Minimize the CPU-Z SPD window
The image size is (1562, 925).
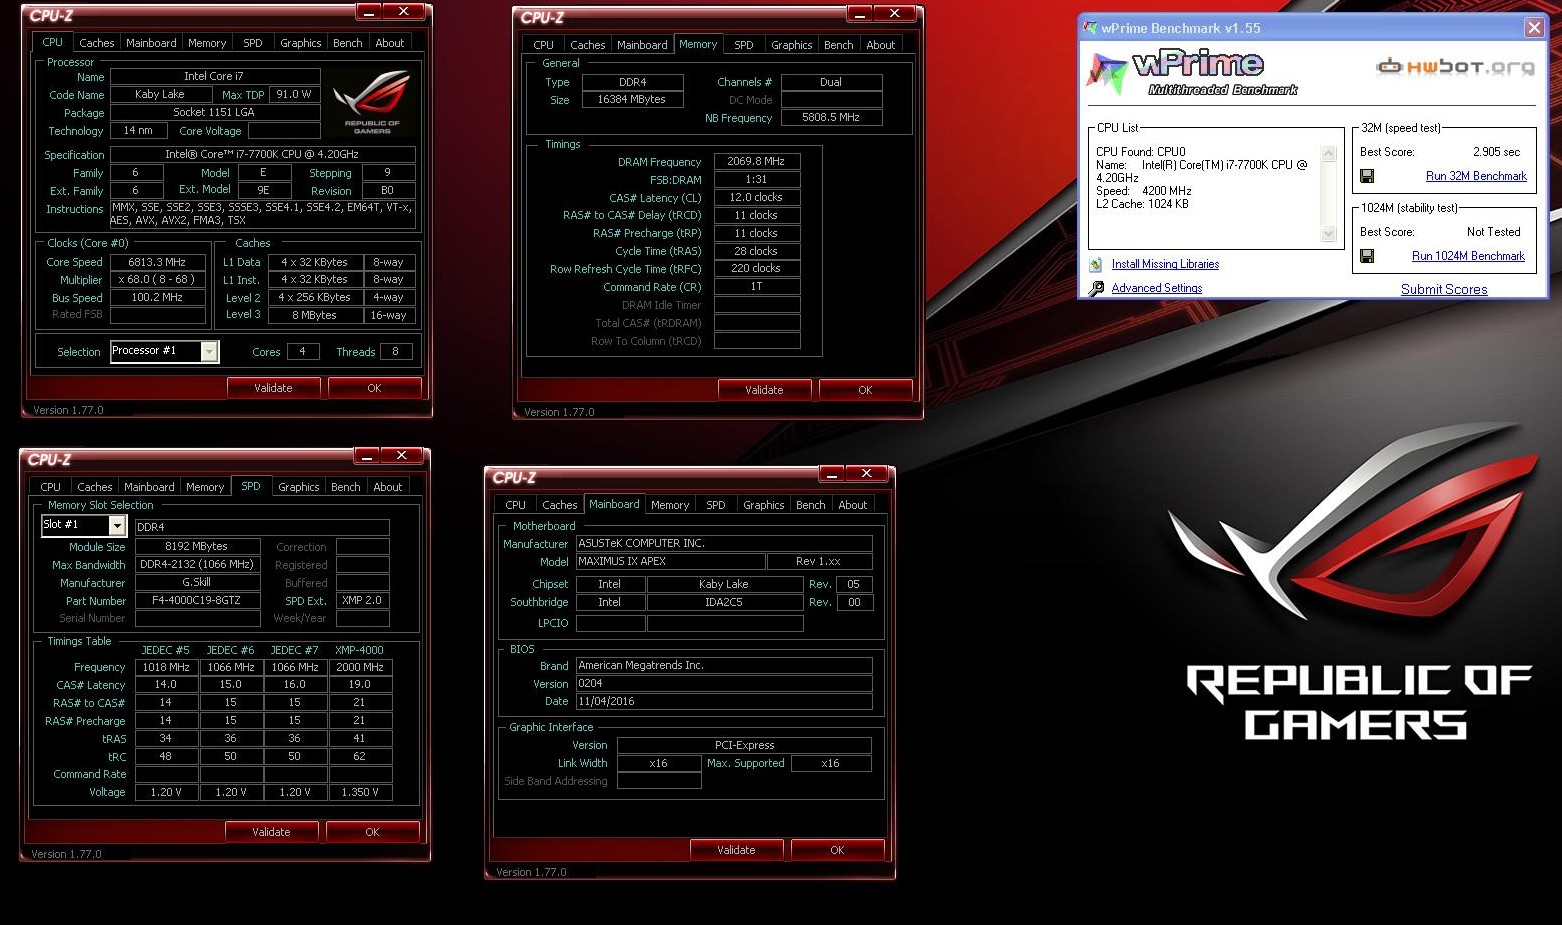coord(367,456)
